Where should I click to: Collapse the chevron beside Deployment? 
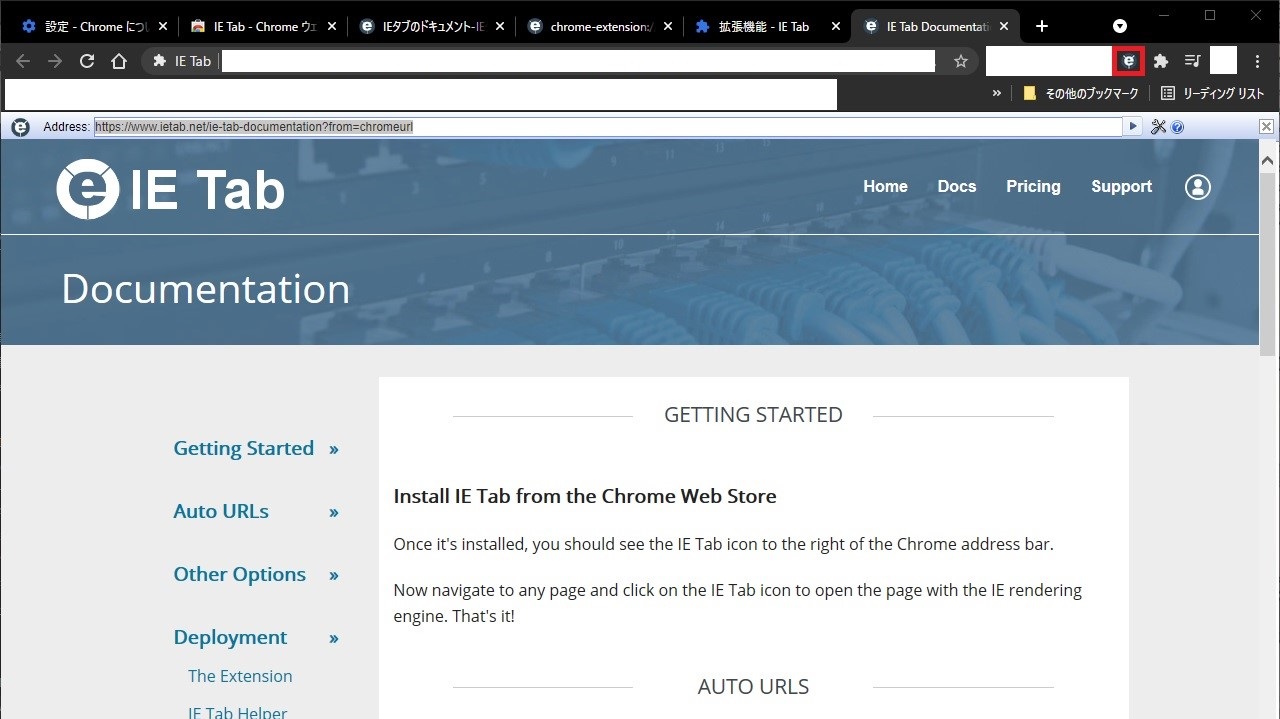tap(334, 639)
